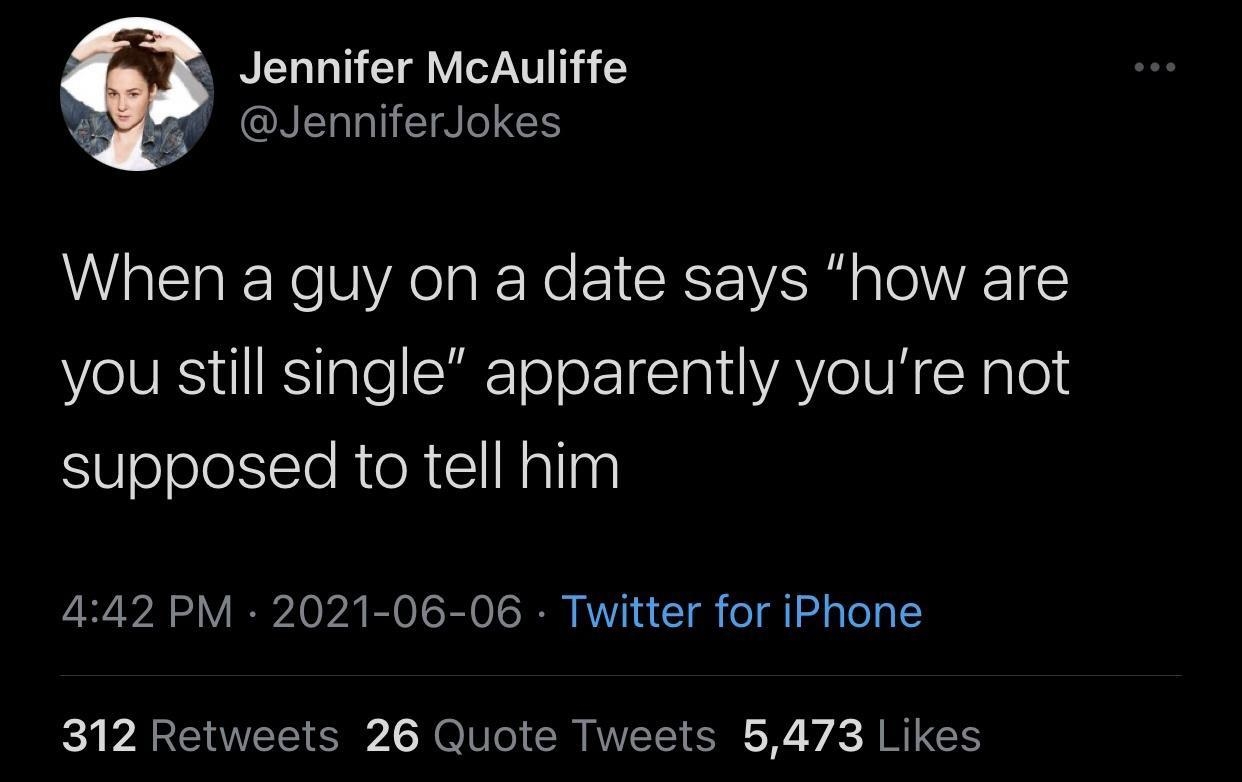Screen dimensions: 1242x782
Task: Open the @JenniferJokes profile handle
Action: 398,122
